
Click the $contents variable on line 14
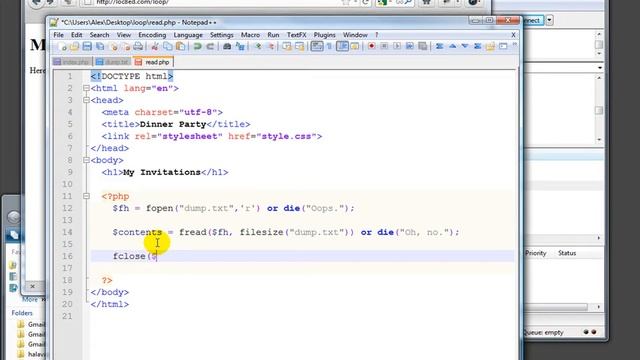[137, 232]
